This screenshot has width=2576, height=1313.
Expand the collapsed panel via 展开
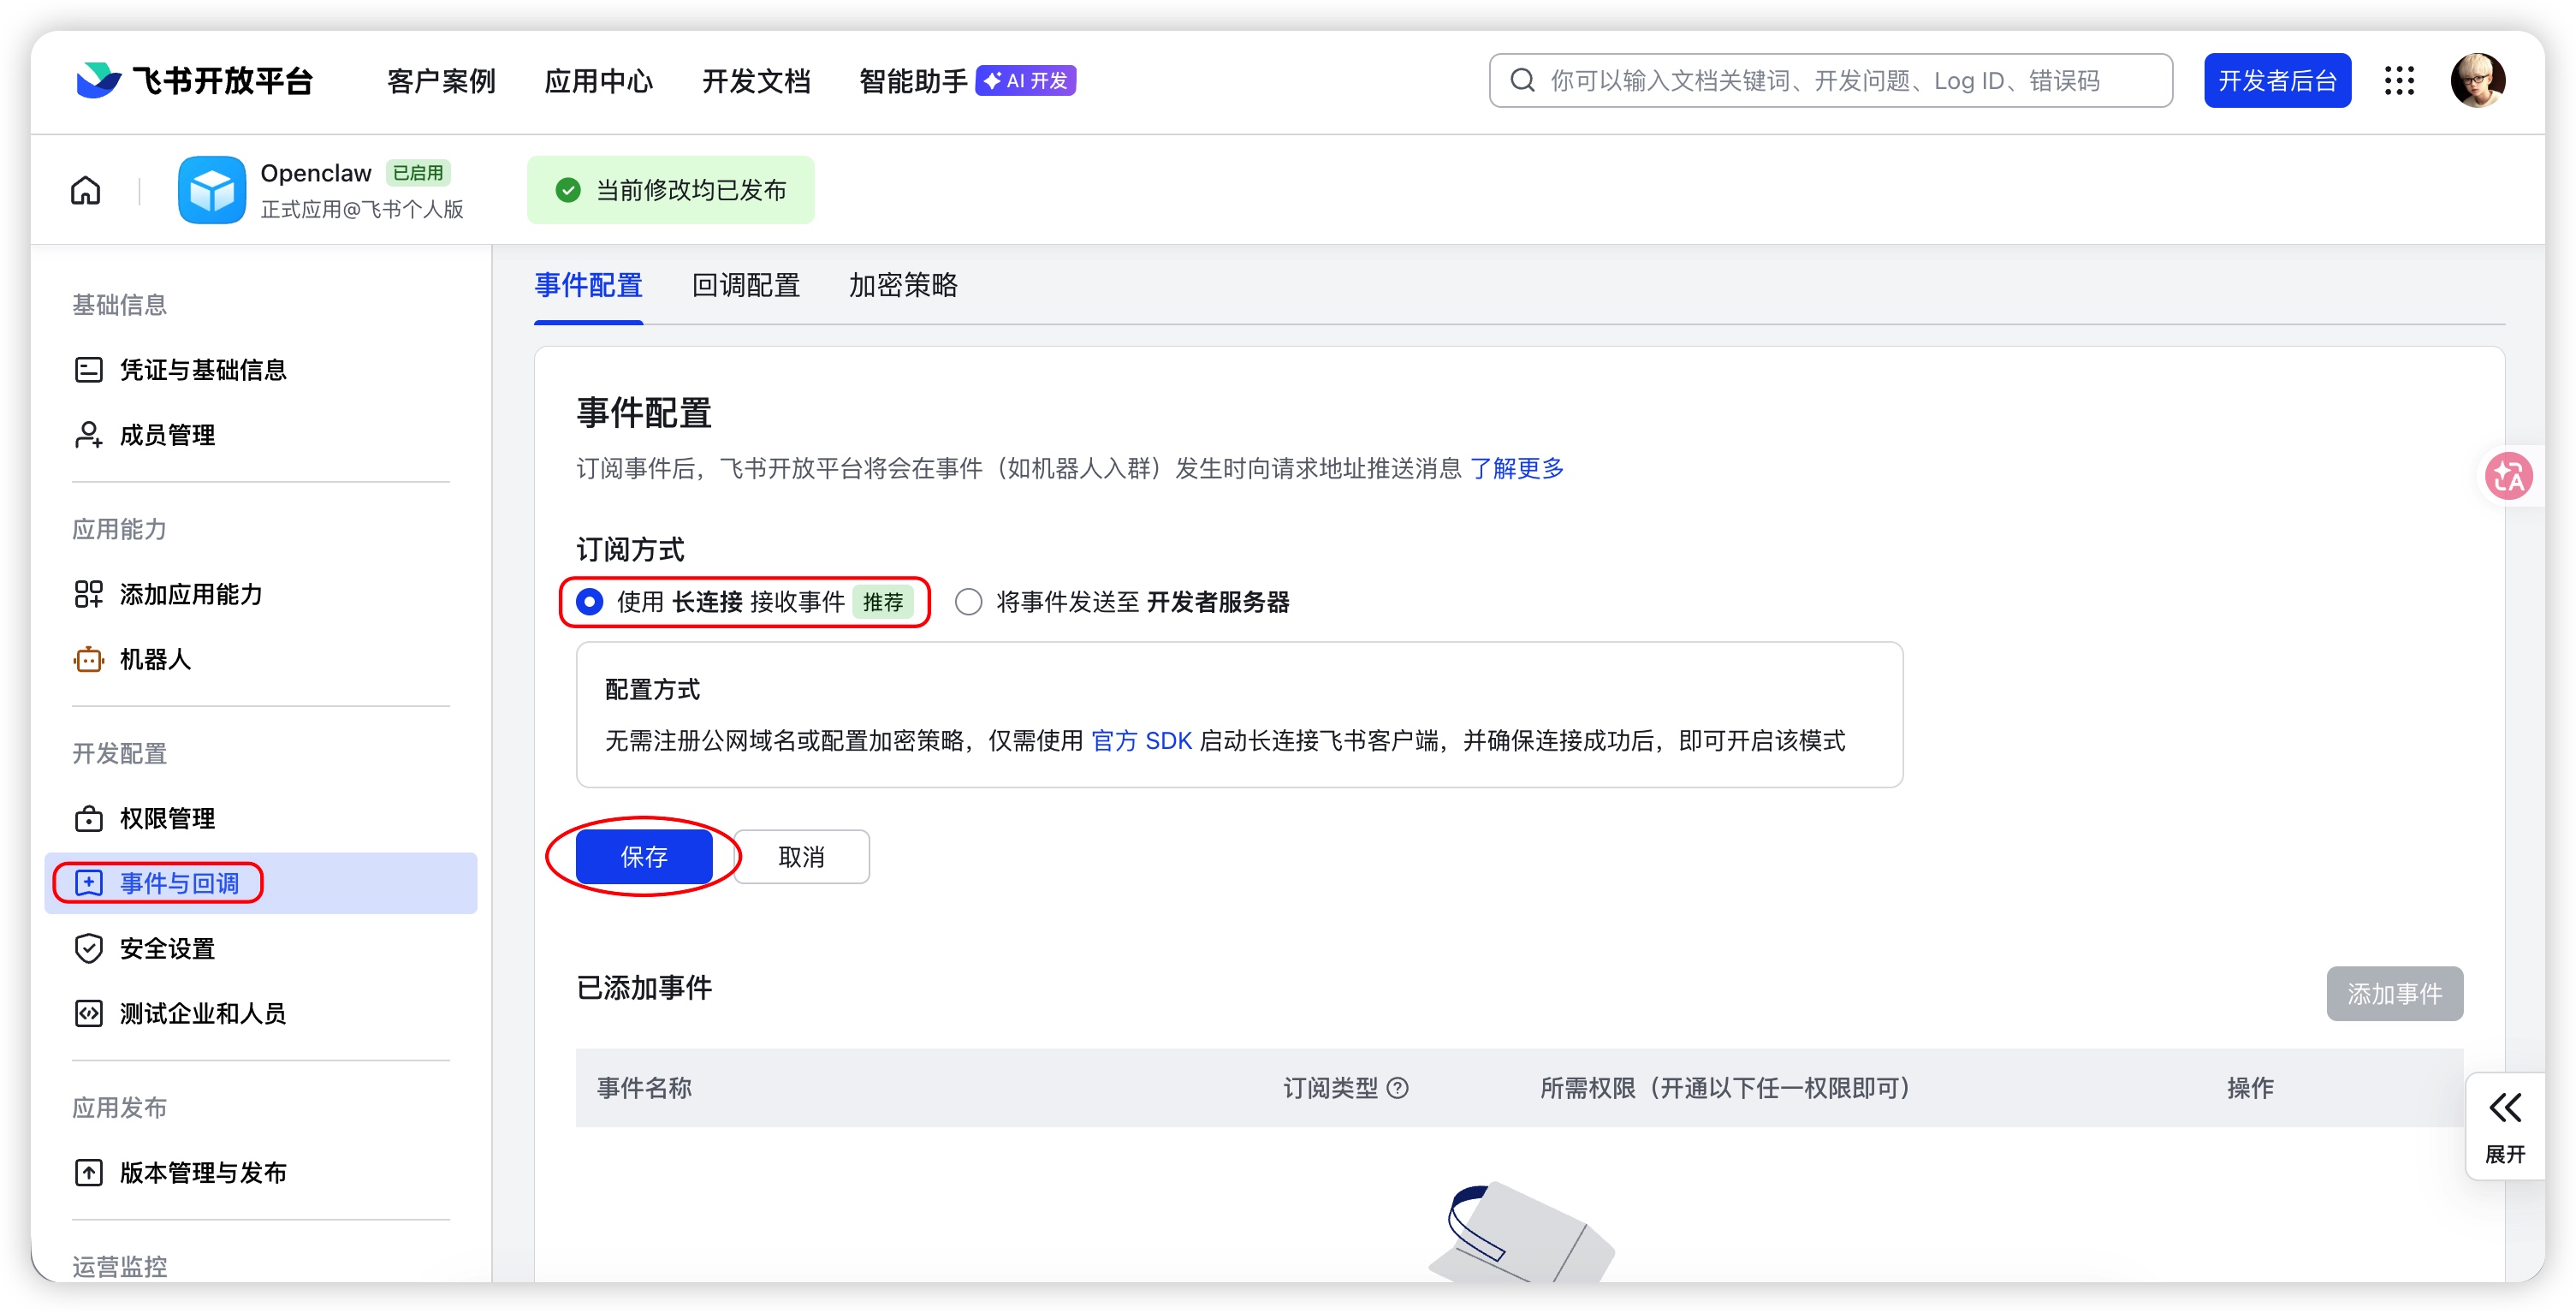tap(2504, 1126)
